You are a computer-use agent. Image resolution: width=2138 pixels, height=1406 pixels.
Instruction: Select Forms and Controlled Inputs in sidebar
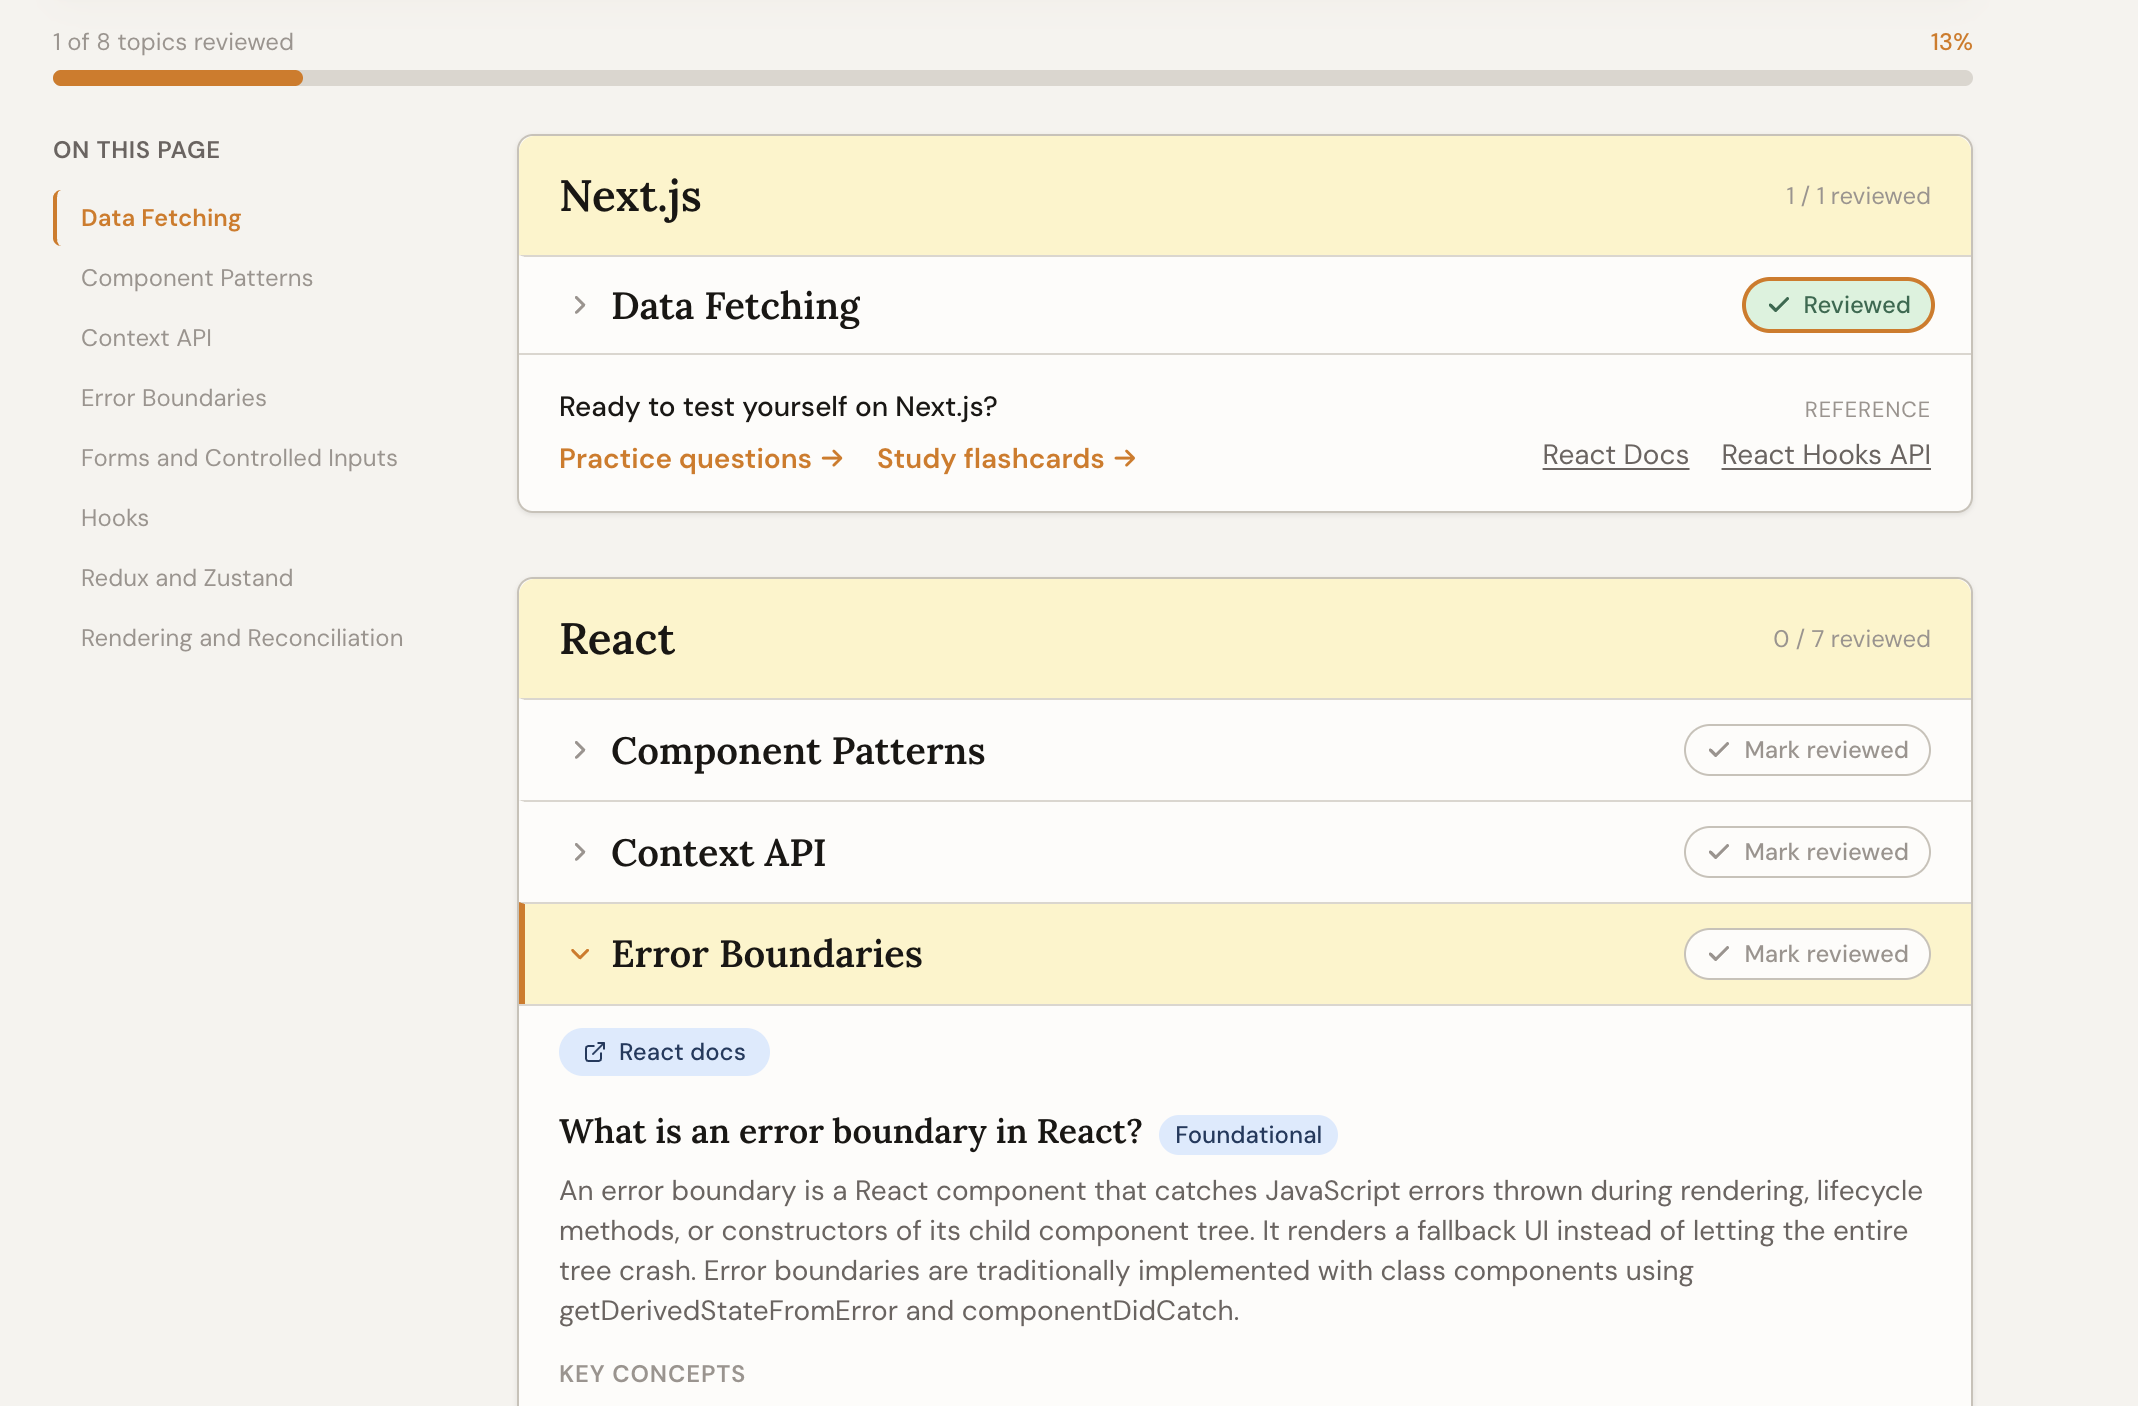(x=239, y=458)
